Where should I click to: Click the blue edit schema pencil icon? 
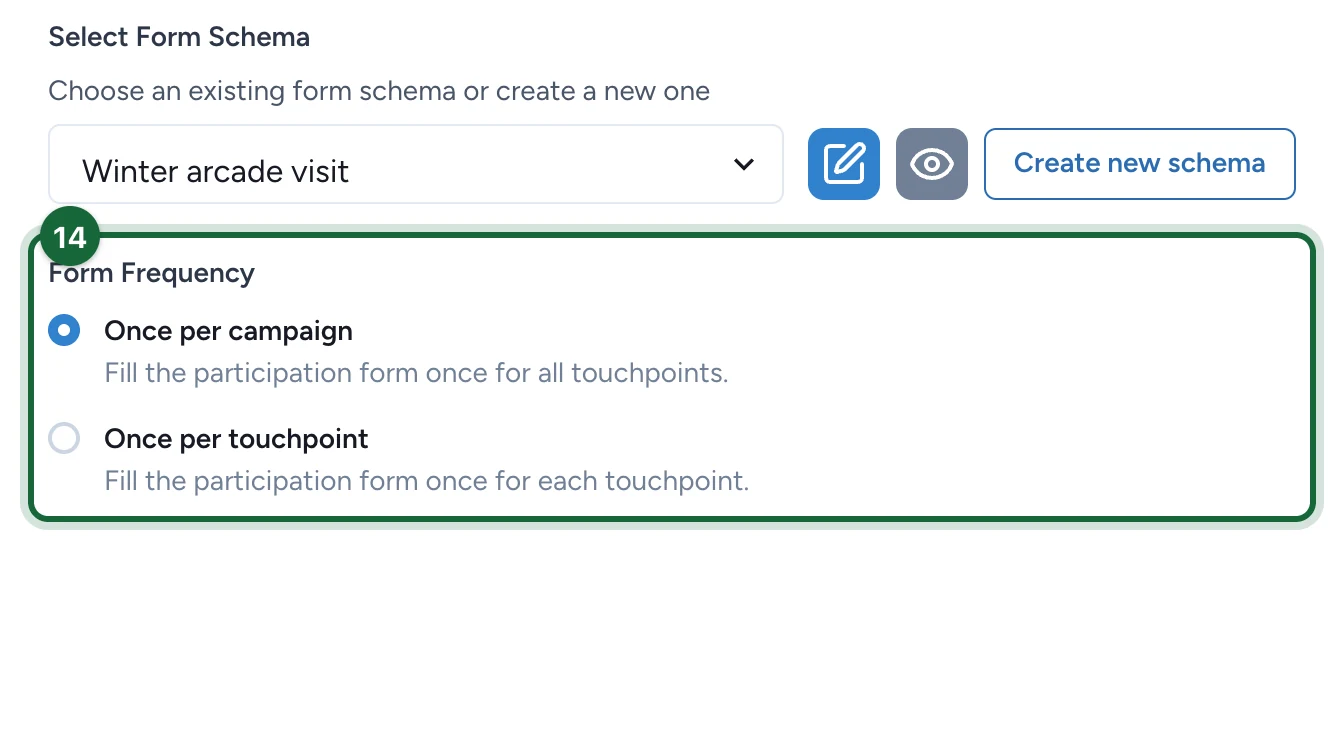pyautogui.click(x=844, y=164)
